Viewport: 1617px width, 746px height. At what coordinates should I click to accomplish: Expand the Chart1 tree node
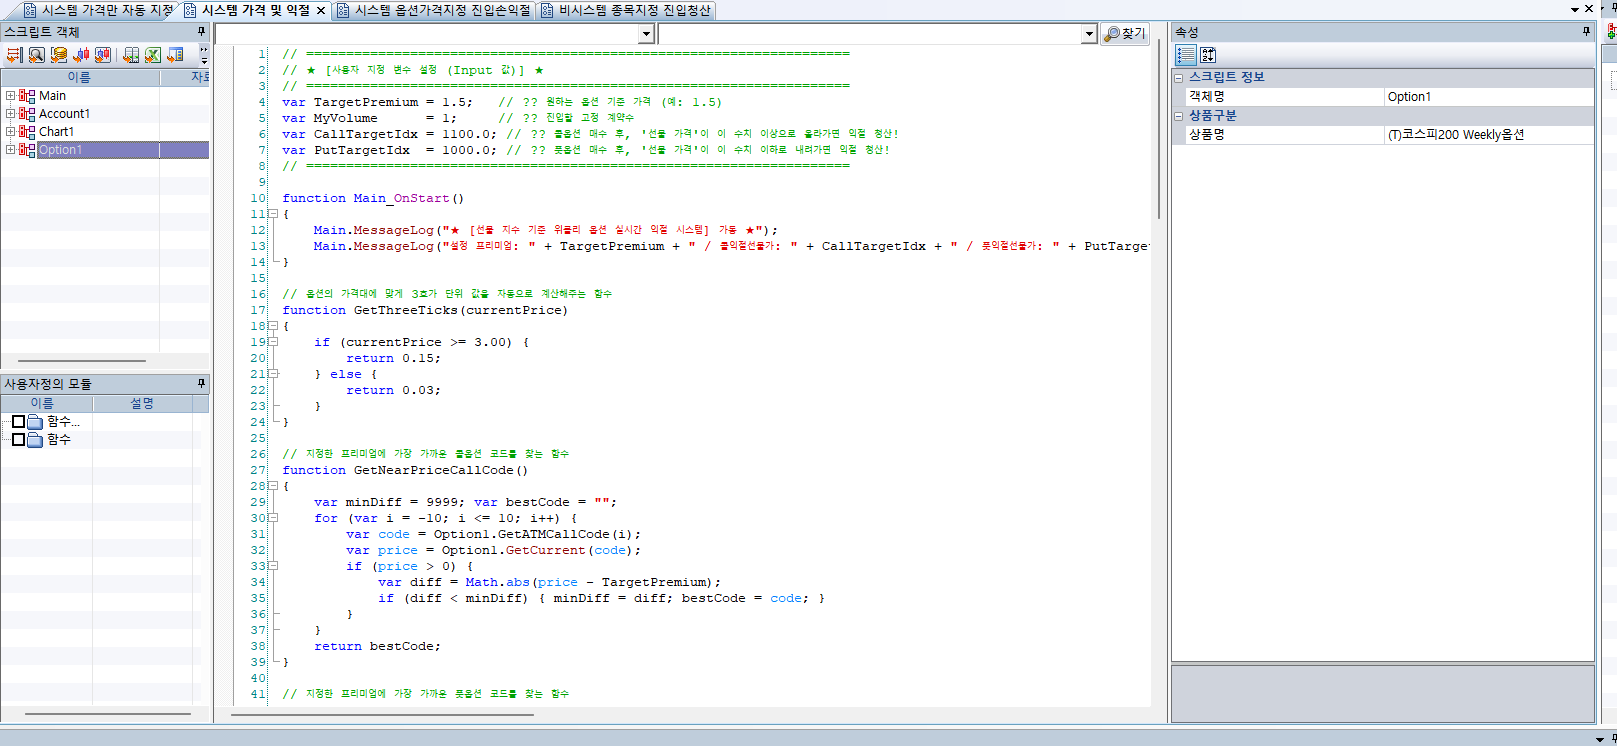(x=10, y=132)
